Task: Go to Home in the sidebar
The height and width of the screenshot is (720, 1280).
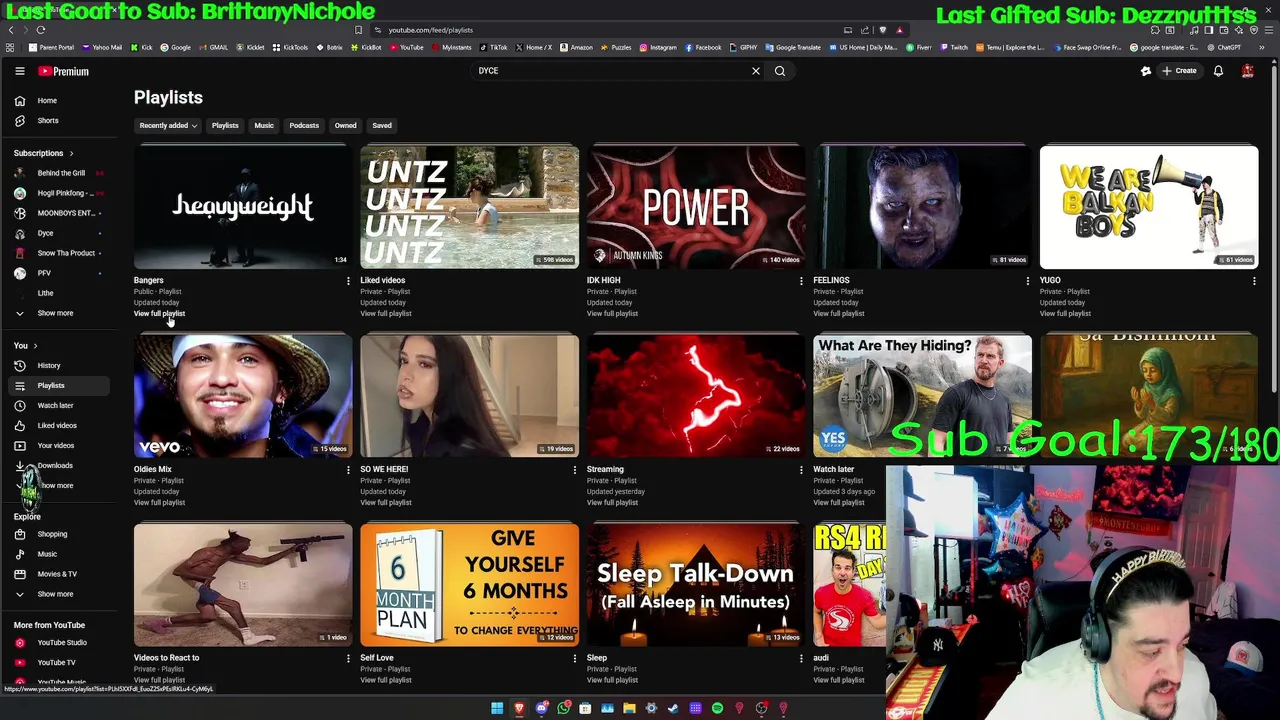Action: click(47, 100)
